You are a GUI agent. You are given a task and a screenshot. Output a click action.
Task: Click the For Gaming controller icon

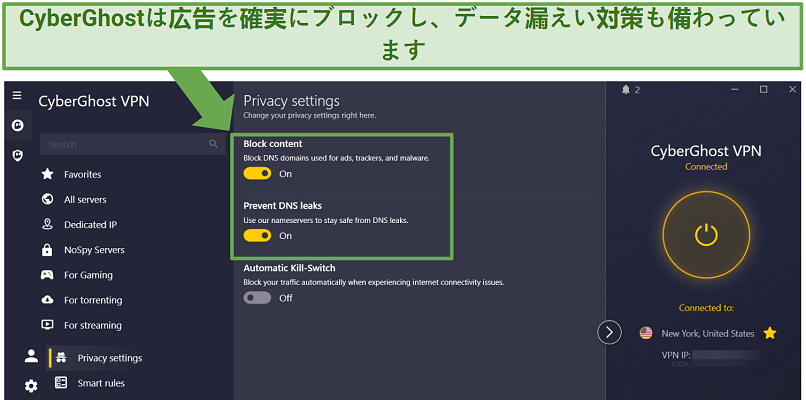coord(47,275)
